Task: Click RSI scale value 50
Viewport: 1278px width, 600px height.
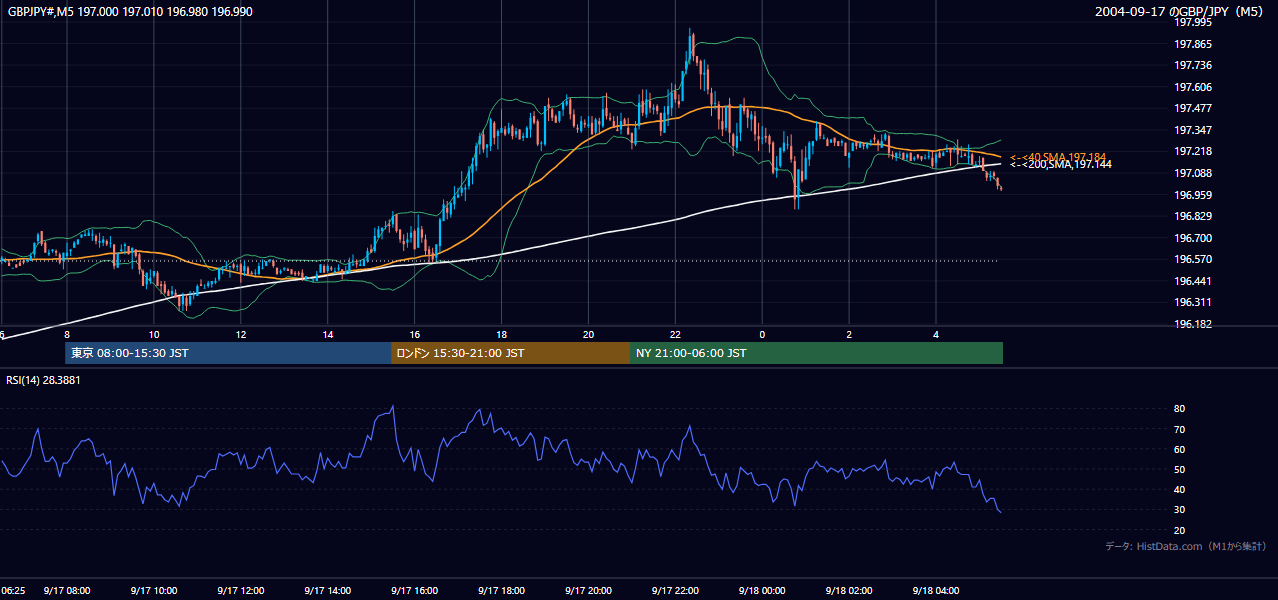Action: coord(1179,469)
